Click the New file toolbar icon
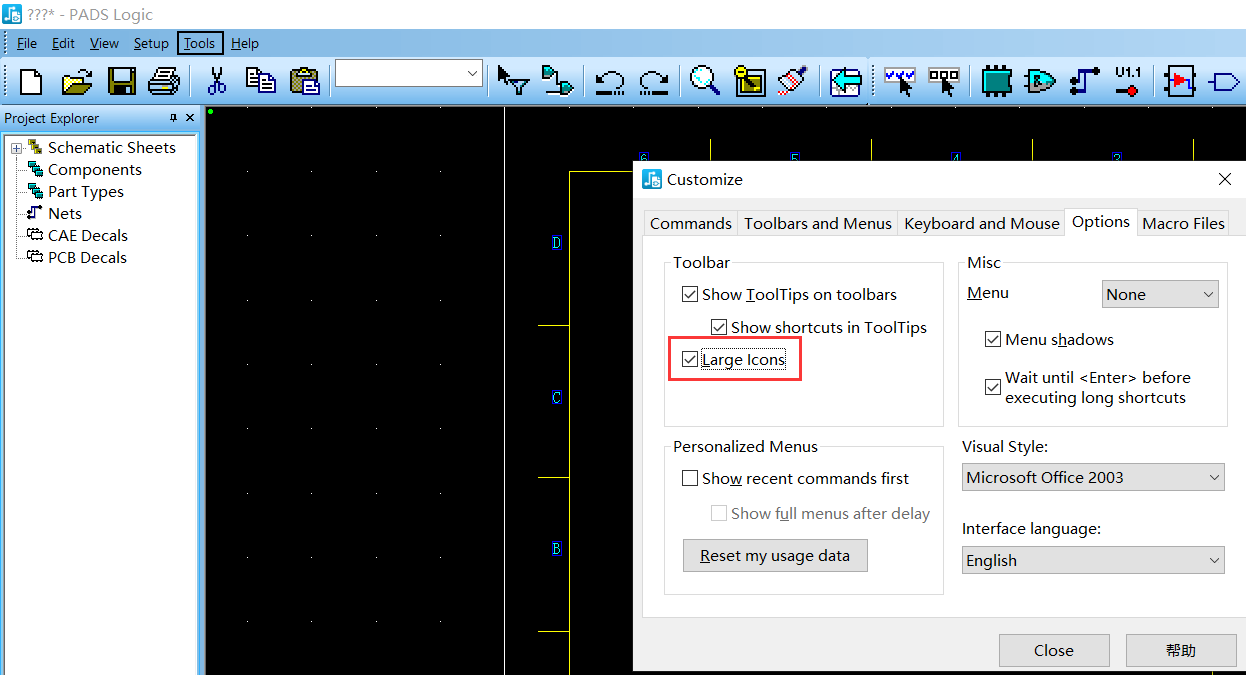The height and width of the screenshot is (675, 1246). (32, 81)
